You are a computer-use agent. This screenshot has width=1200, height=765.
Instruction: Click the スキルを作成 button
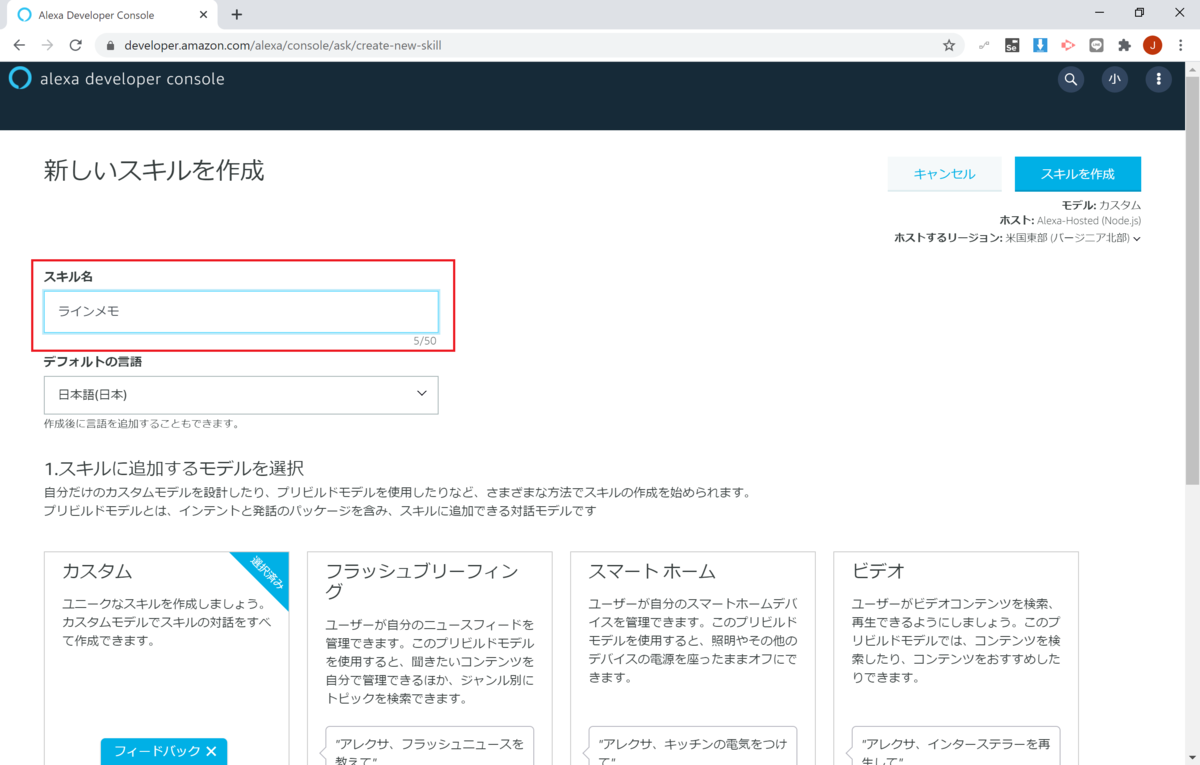click(x=1077, y=173)
